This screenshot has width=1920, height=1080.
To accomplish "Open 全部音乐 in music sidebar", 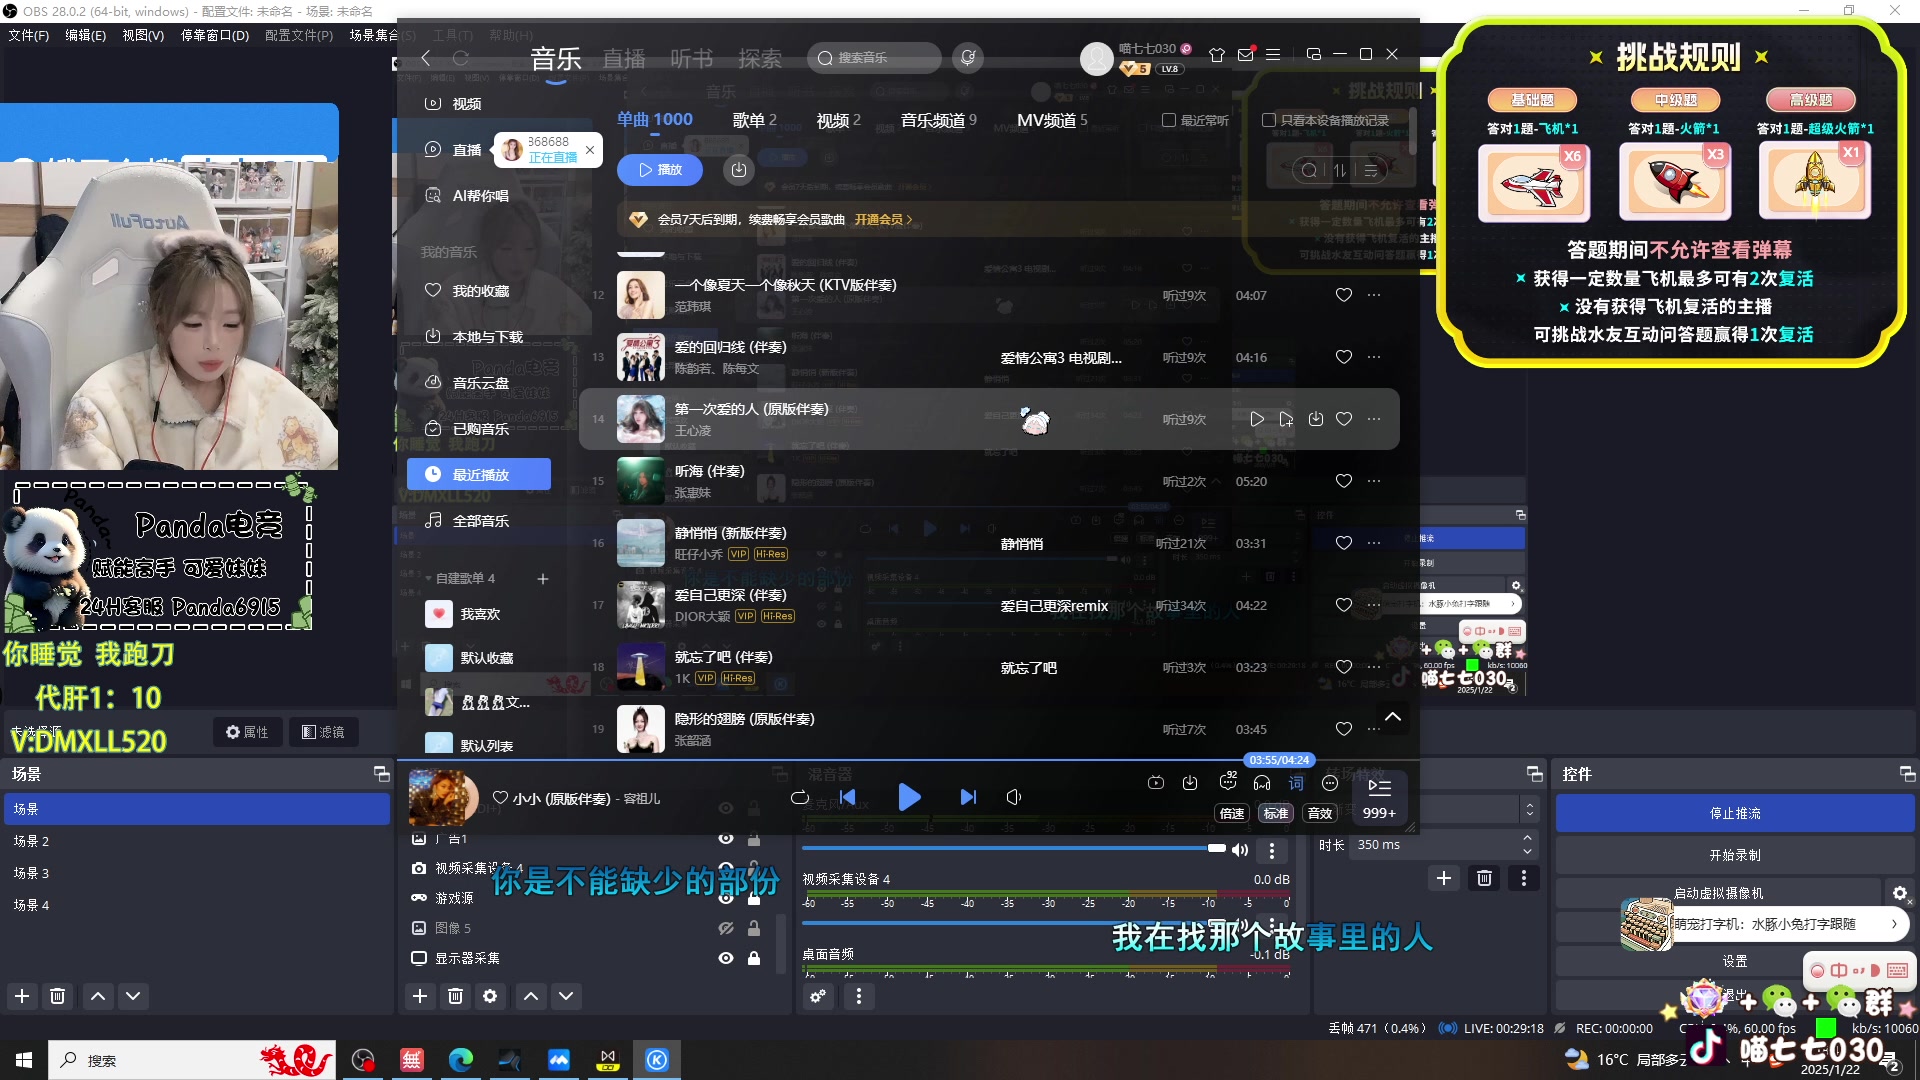I will click(480, 521).
